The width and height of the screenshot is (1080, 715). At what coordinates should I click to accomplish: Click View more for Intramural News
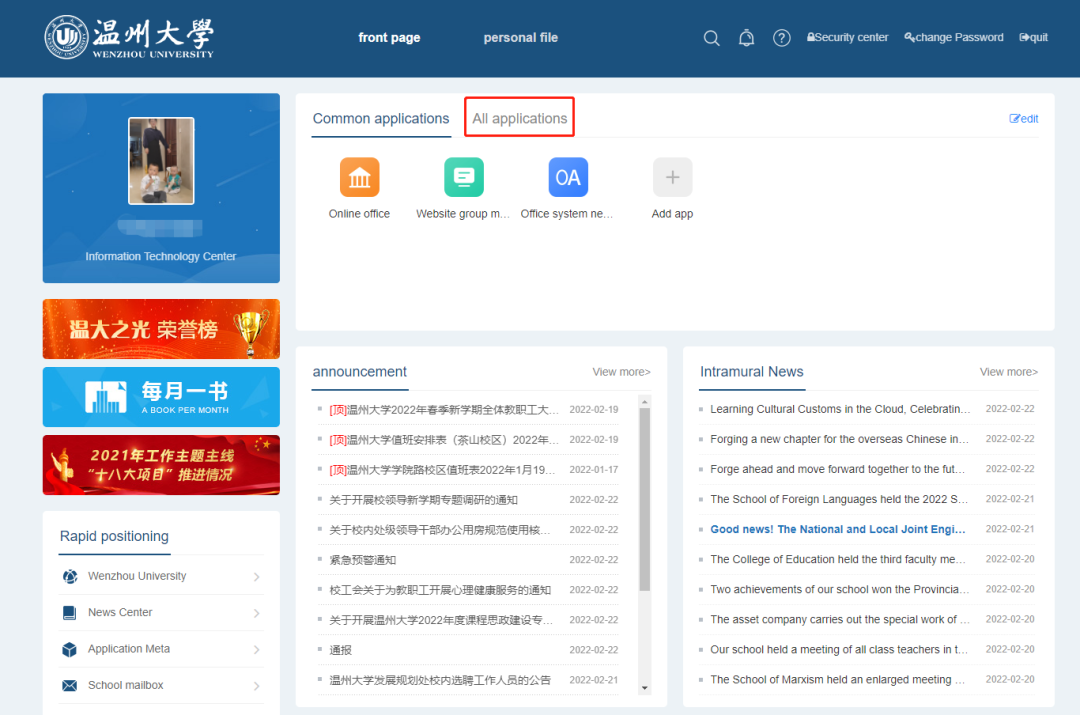click(1008, 372)
